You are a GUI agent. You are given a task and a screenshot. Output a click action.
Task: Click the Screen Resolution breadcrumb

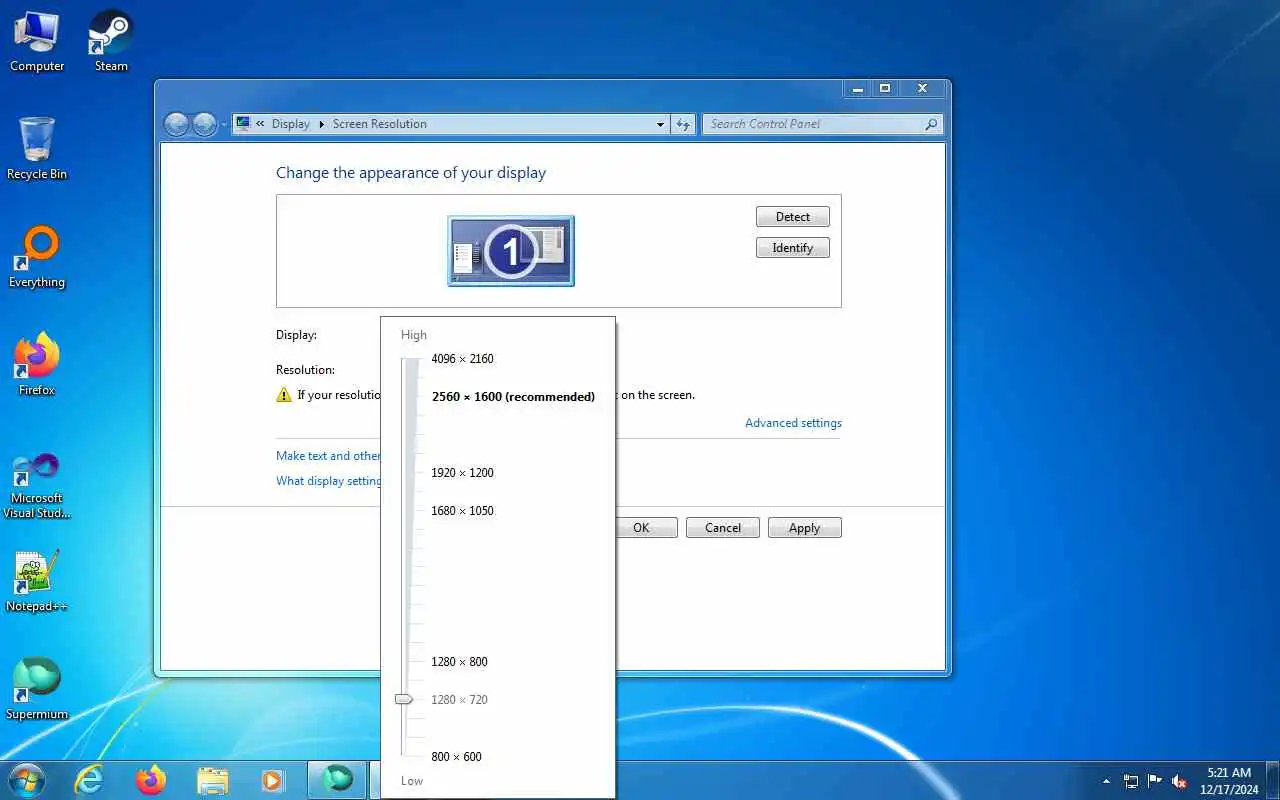[379, 124]
